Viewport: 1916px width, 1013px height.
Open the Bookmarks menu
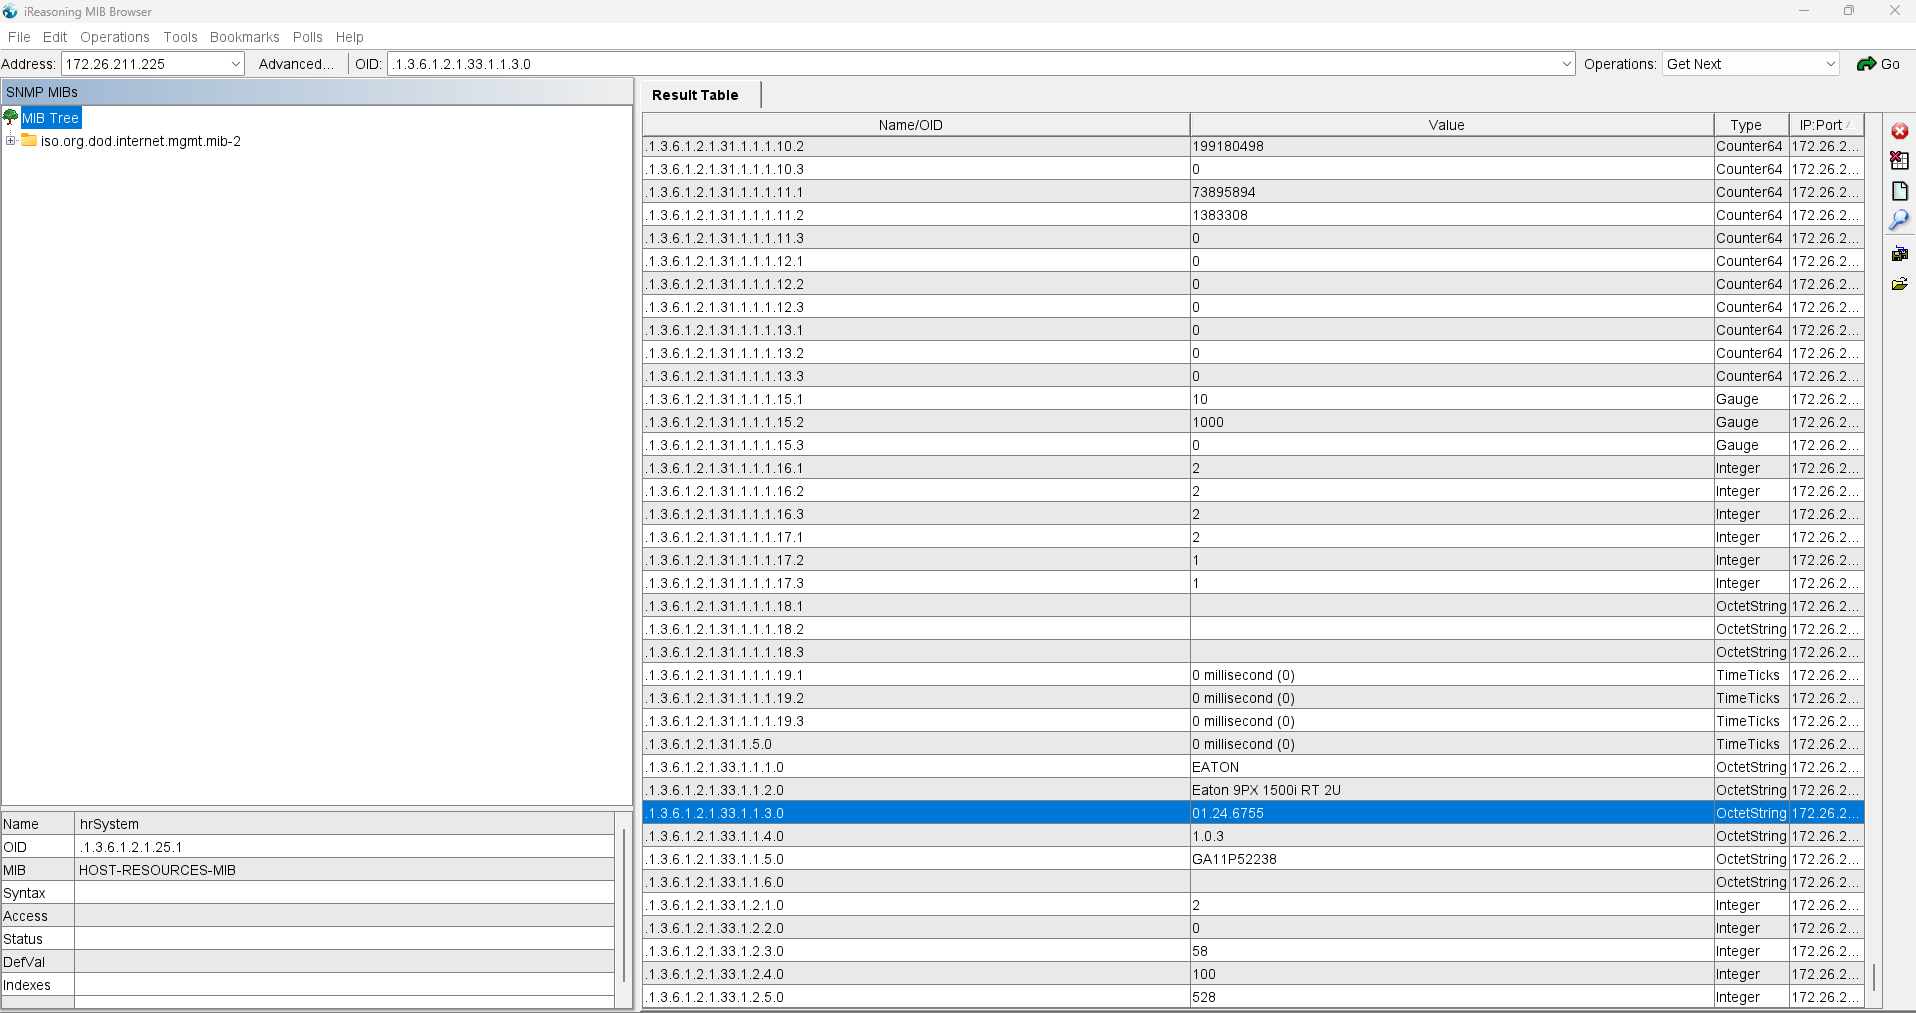244,37
